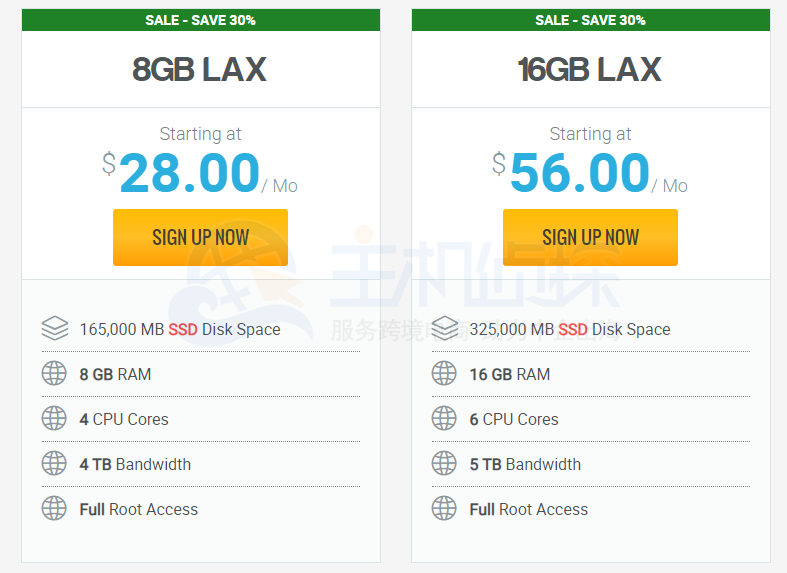Click the globe icon beside 16 GB RAM
Screen dimensions: 787x573
(x=444, y=374)
